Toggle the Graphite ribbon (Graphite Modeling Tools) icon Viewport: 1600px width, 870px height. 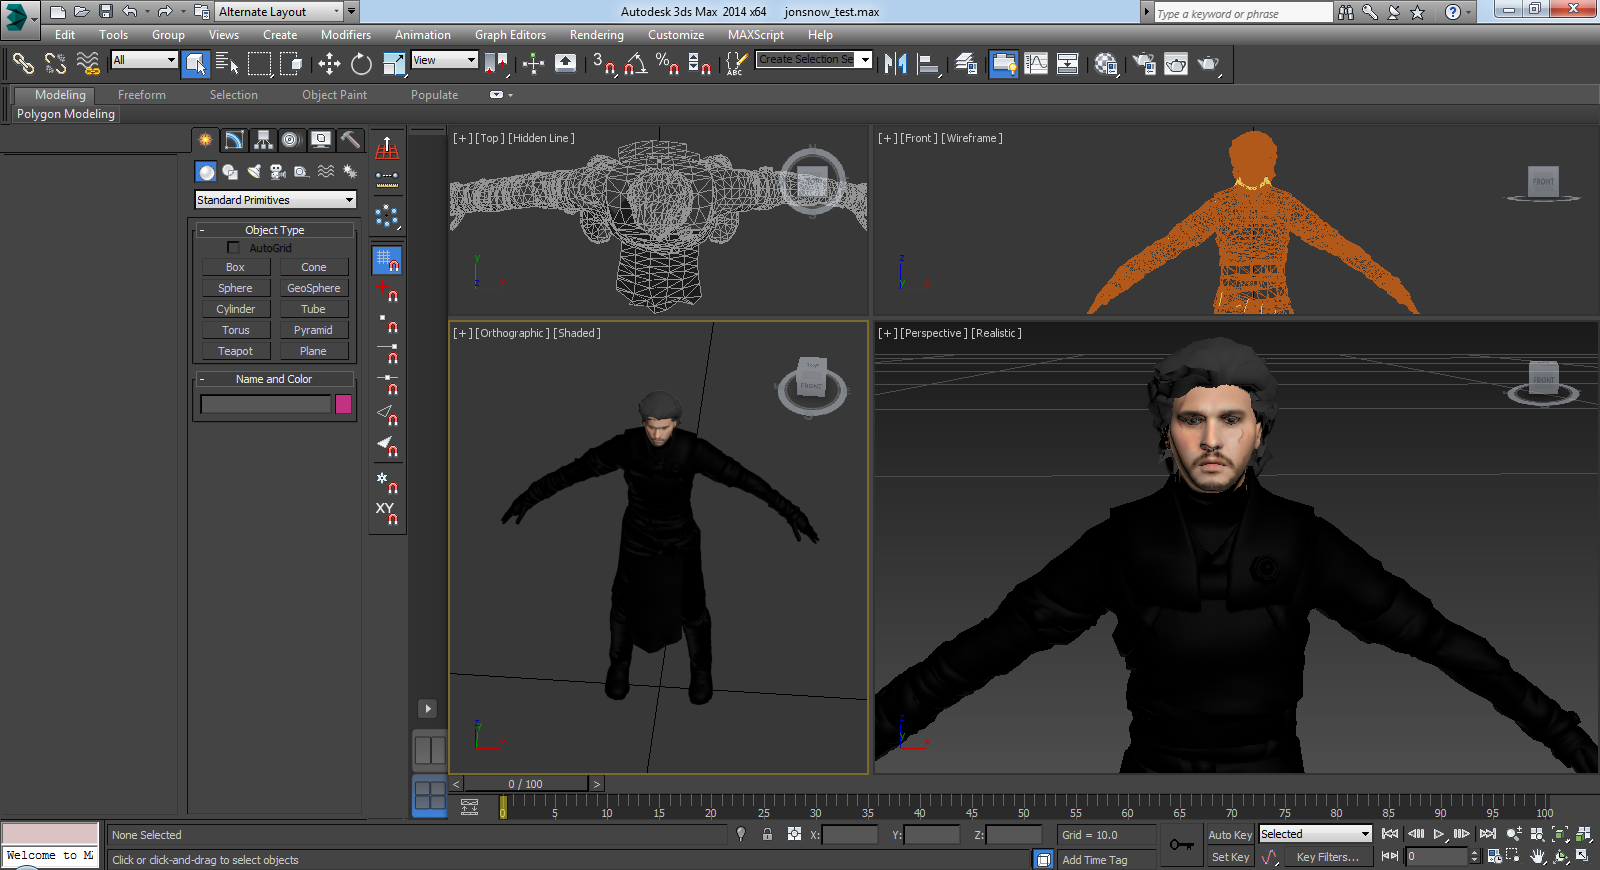(1003, 64)
